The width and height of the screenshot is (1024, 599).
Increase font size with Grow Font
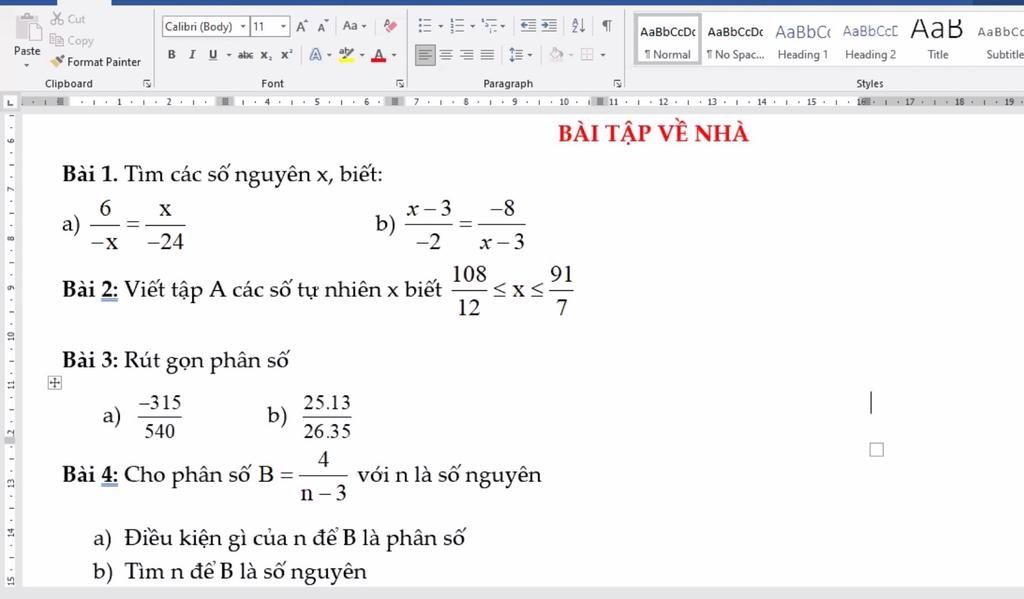point(302,26)
